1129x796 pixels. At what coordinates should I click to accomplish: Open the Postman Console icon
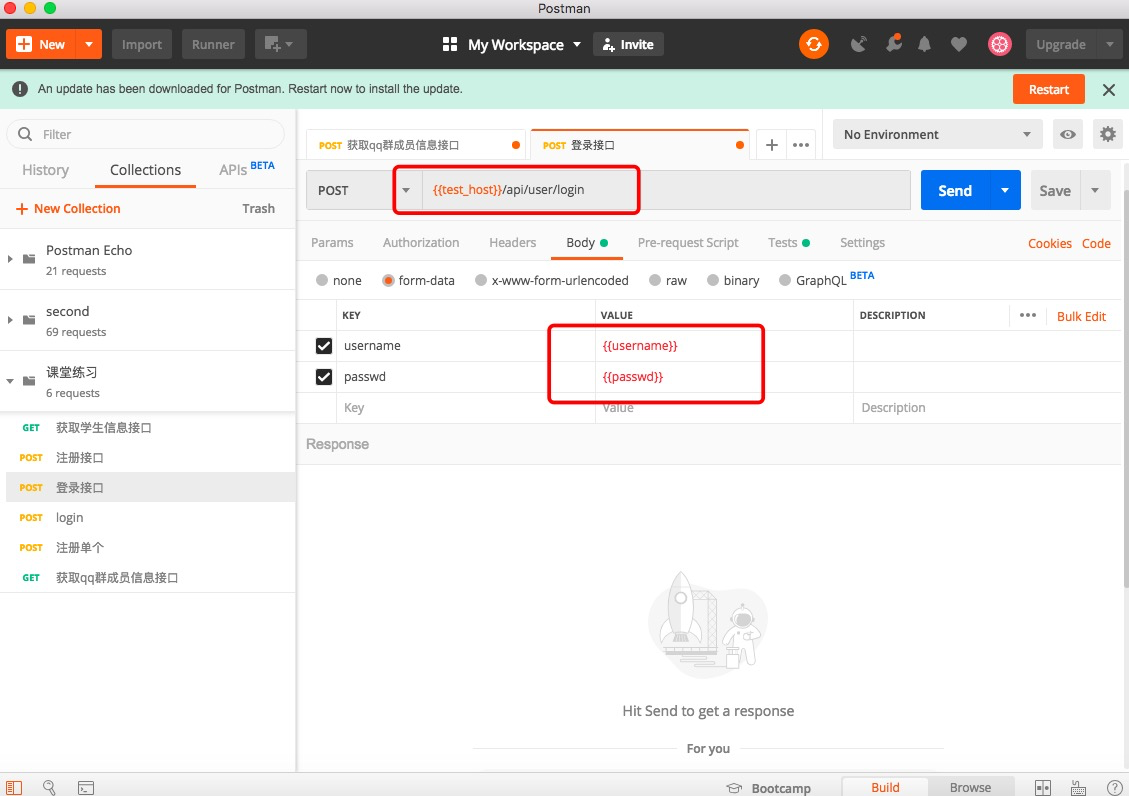click(x=85, y=787)
